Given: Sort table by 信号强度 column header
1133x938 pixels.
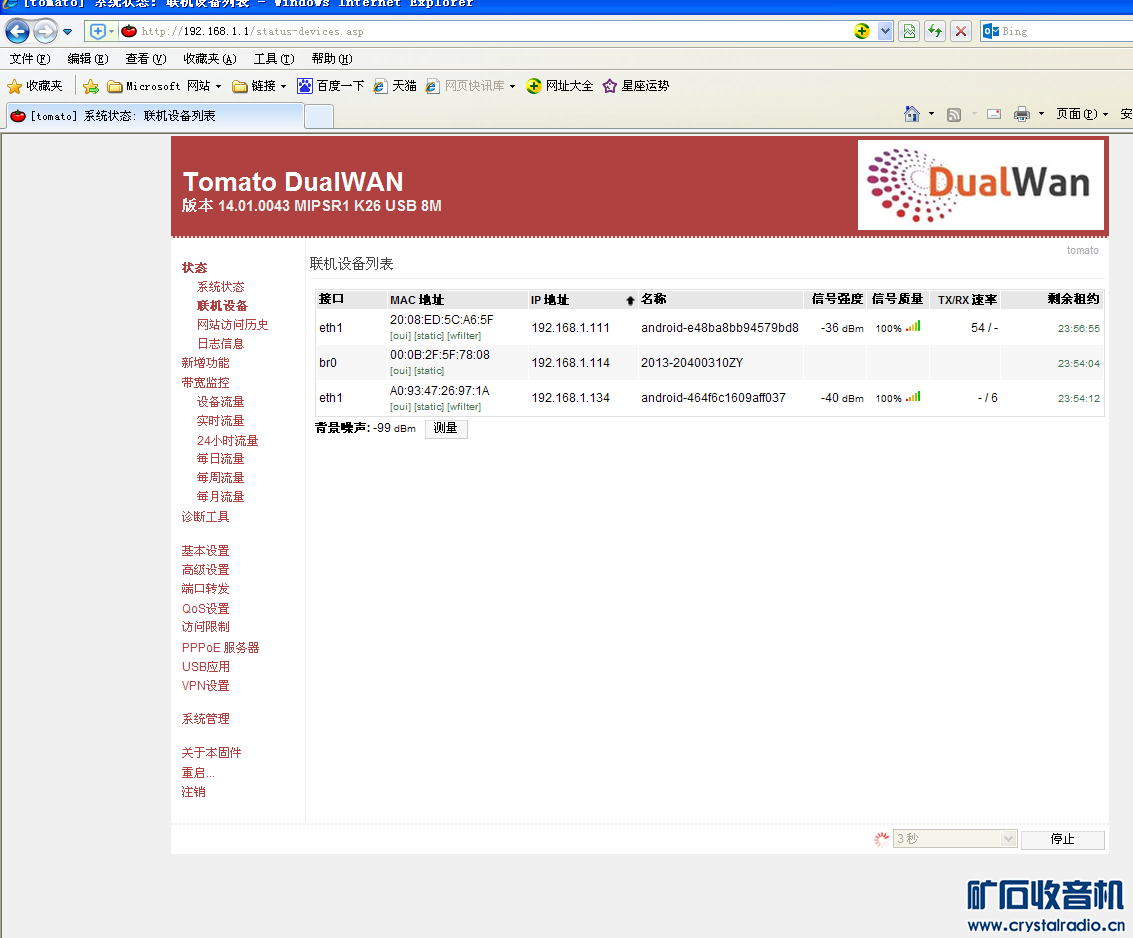Looking at the screenshot, I should pyautogui.click(x=837, y=299).
